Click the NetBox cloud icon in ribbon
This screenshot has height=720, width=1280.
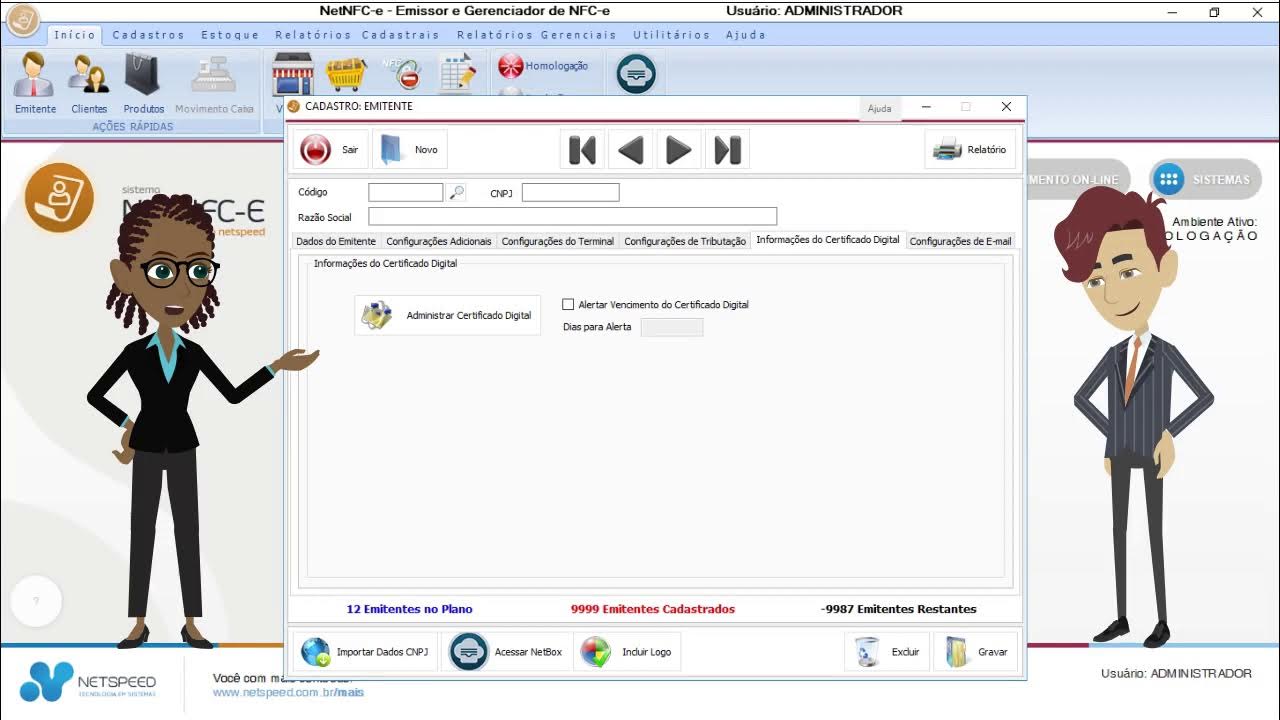[x=636, y=74]
